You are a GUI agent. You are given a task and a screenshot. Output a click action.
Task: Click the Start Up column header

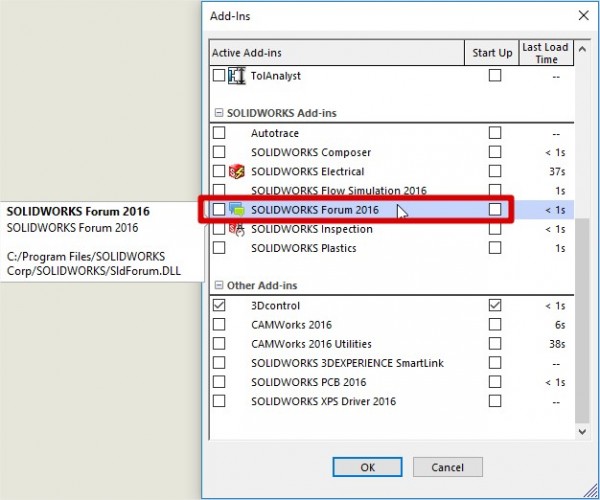point(492,52)
